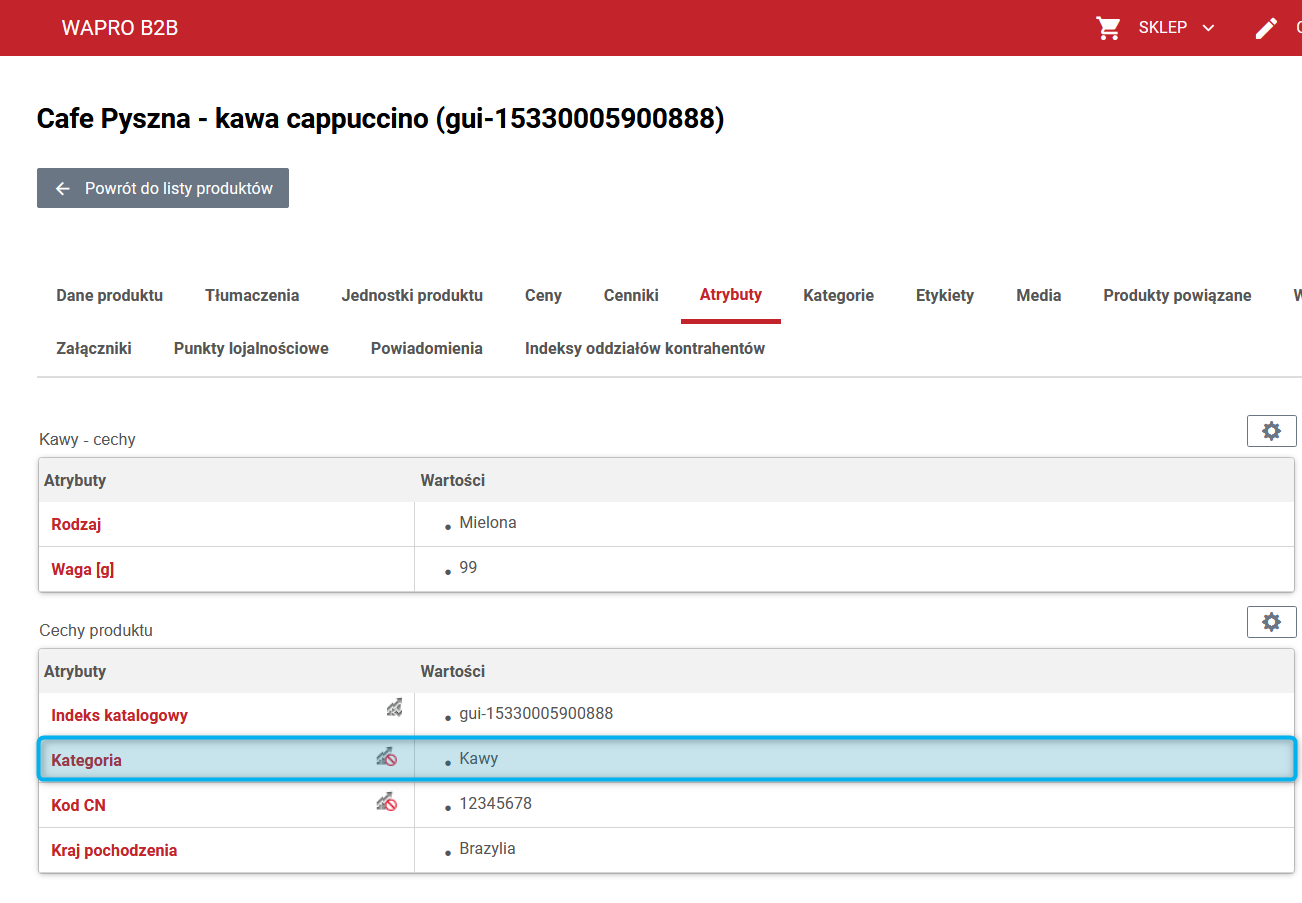Open Punkty lojalnościowe tab
The image size is (1302, 903).
tap(251, 349)
